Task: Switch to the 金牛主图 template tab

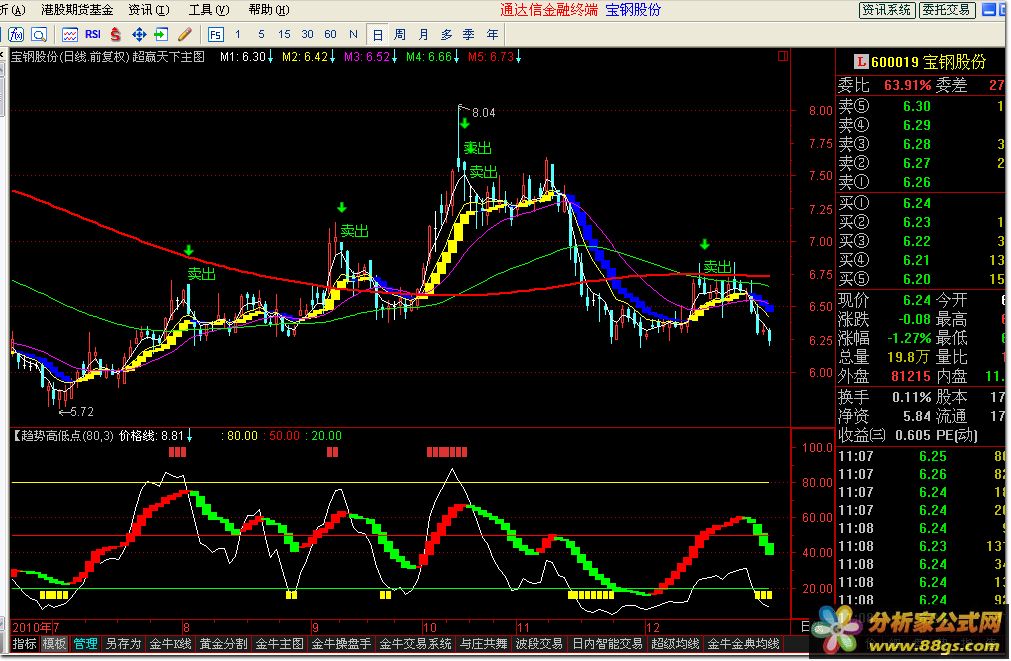Action: 280,644
